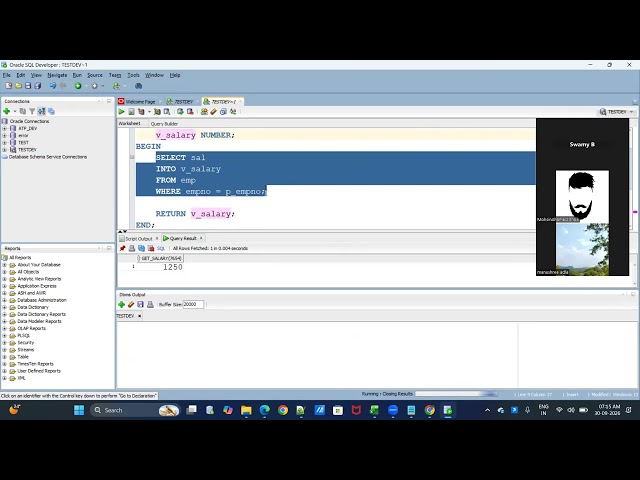Select Database Schema Service Connections node
640x480 pixels.
click(48, 157)
